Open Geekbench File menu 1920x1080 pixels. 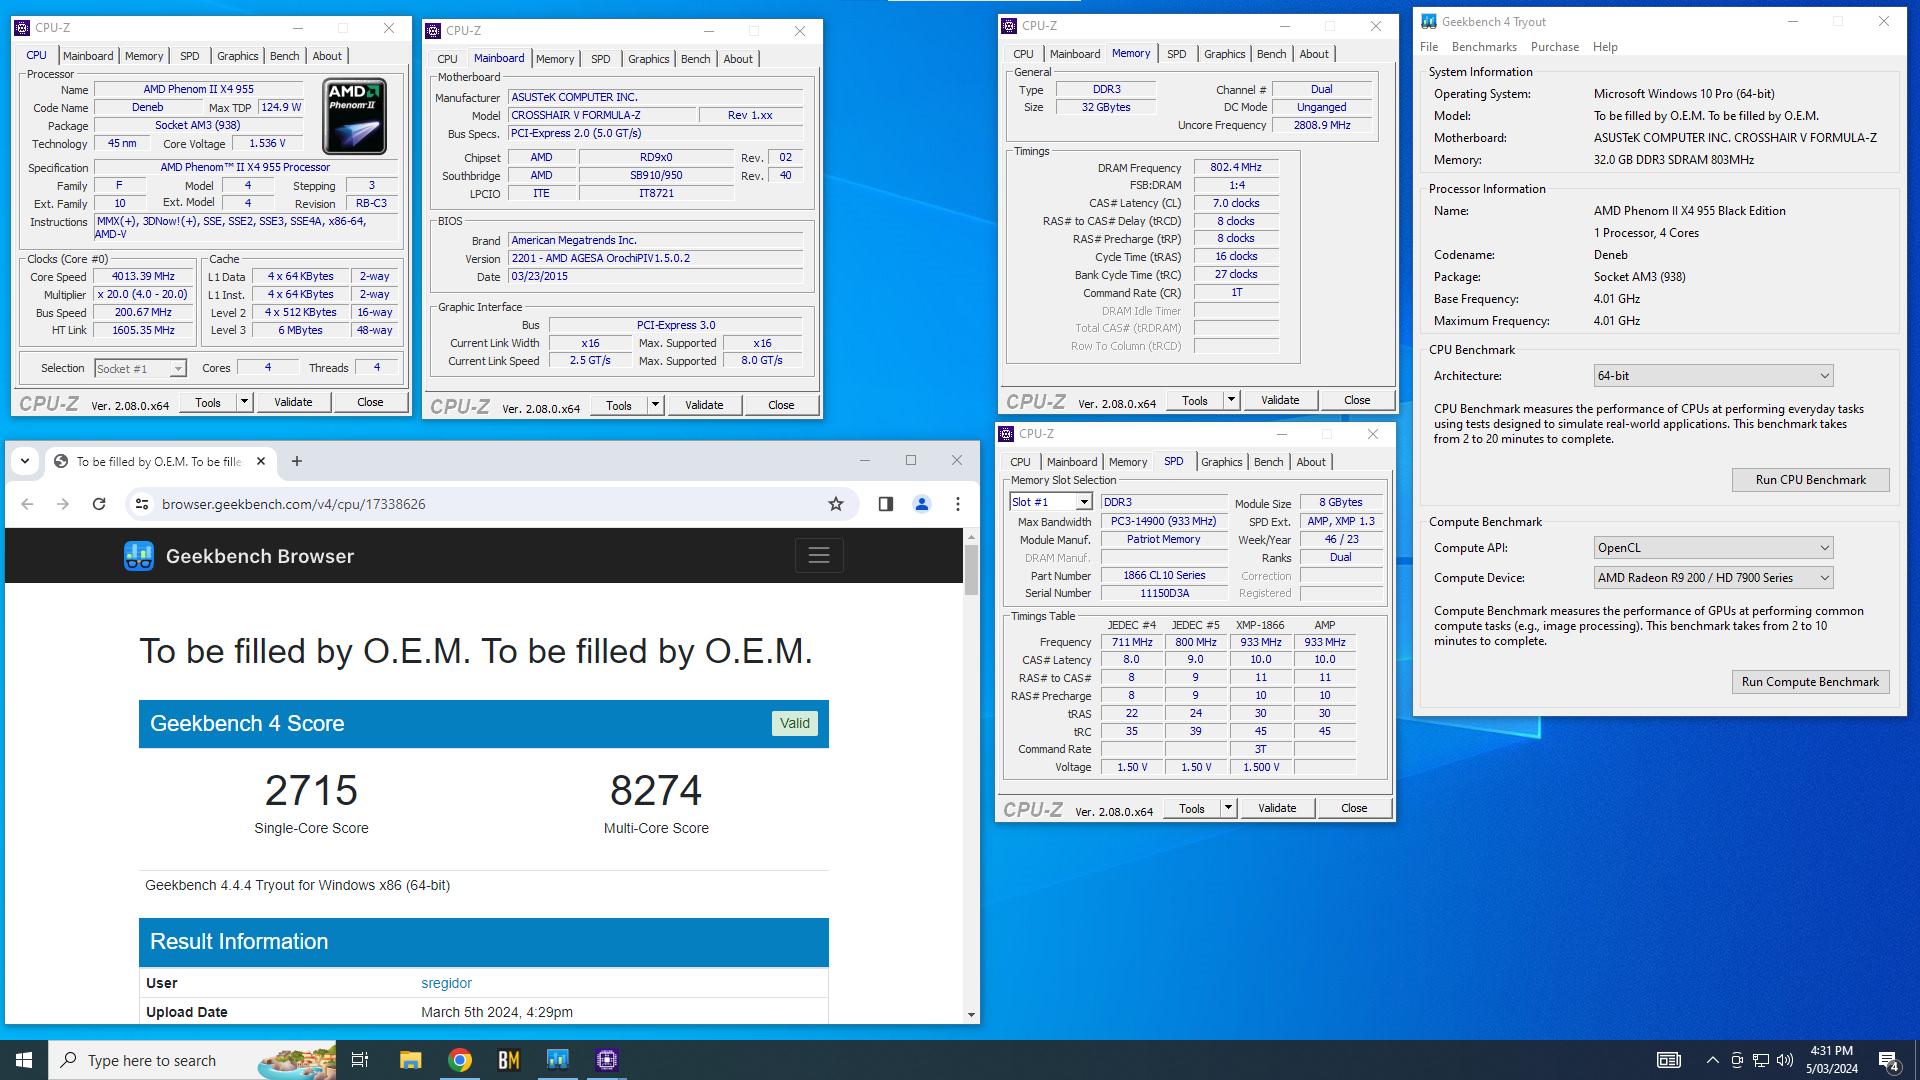coord(1429,47)
